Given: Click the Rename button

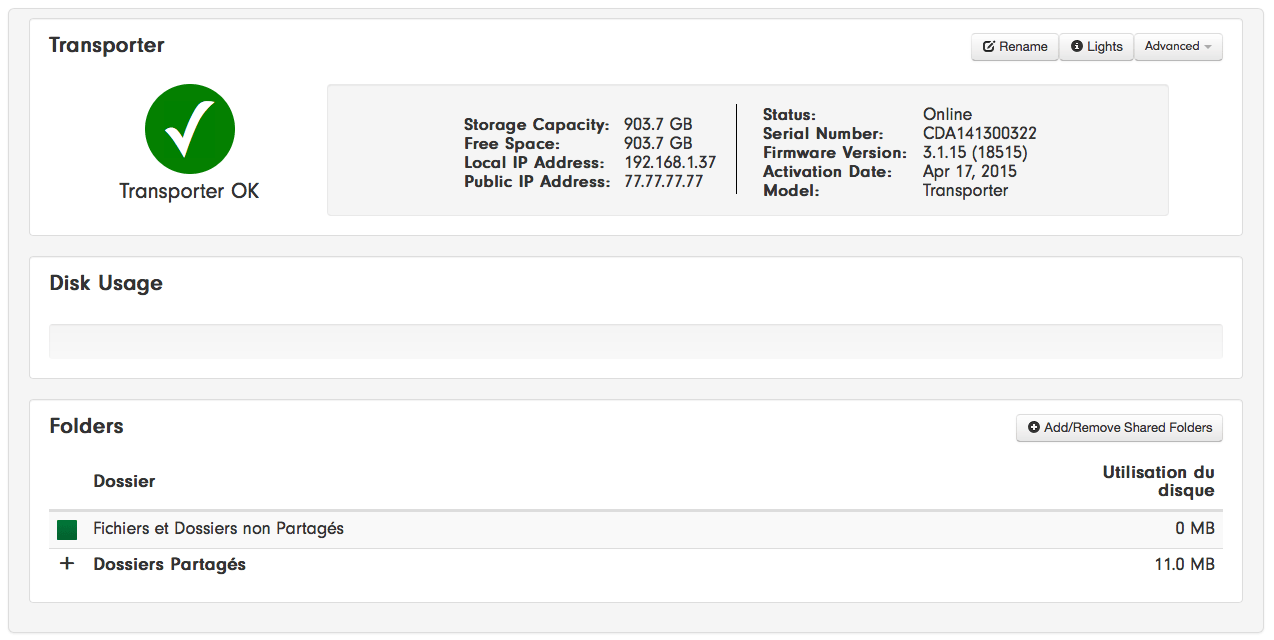Looking at the screenshot, I should coord(1015,47).
